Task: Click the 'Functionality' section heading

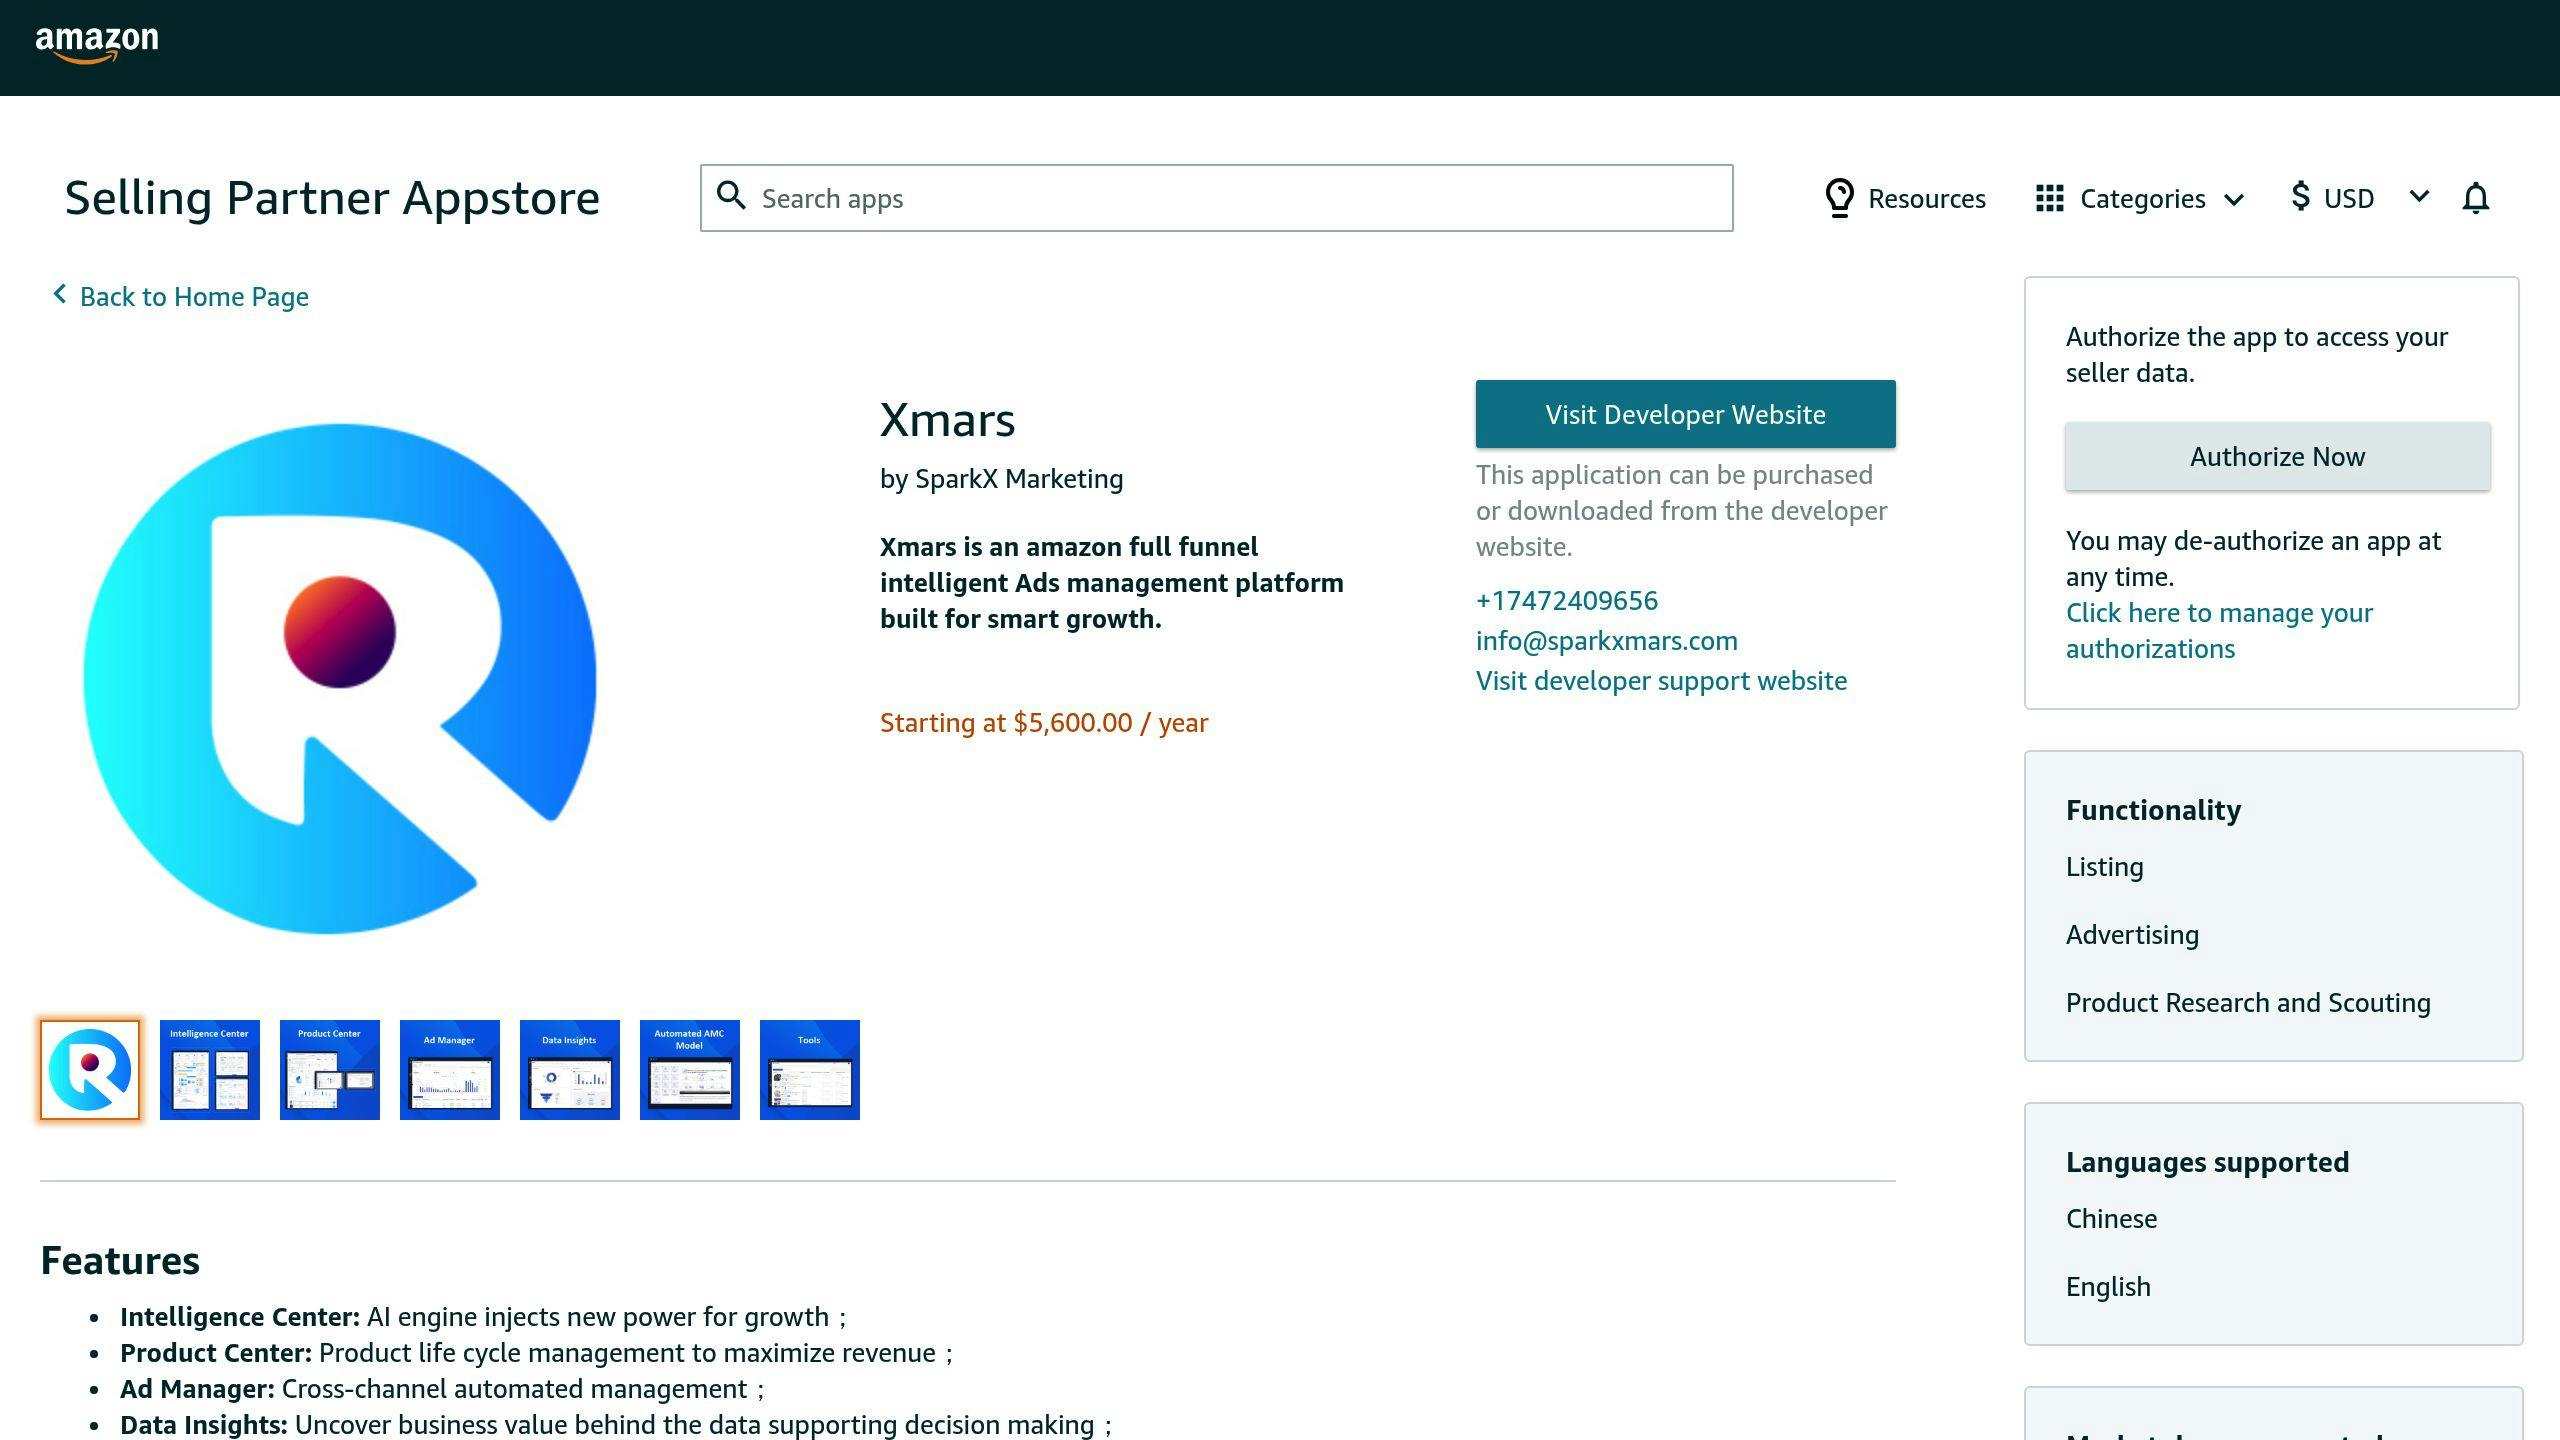Action: 2153,810
